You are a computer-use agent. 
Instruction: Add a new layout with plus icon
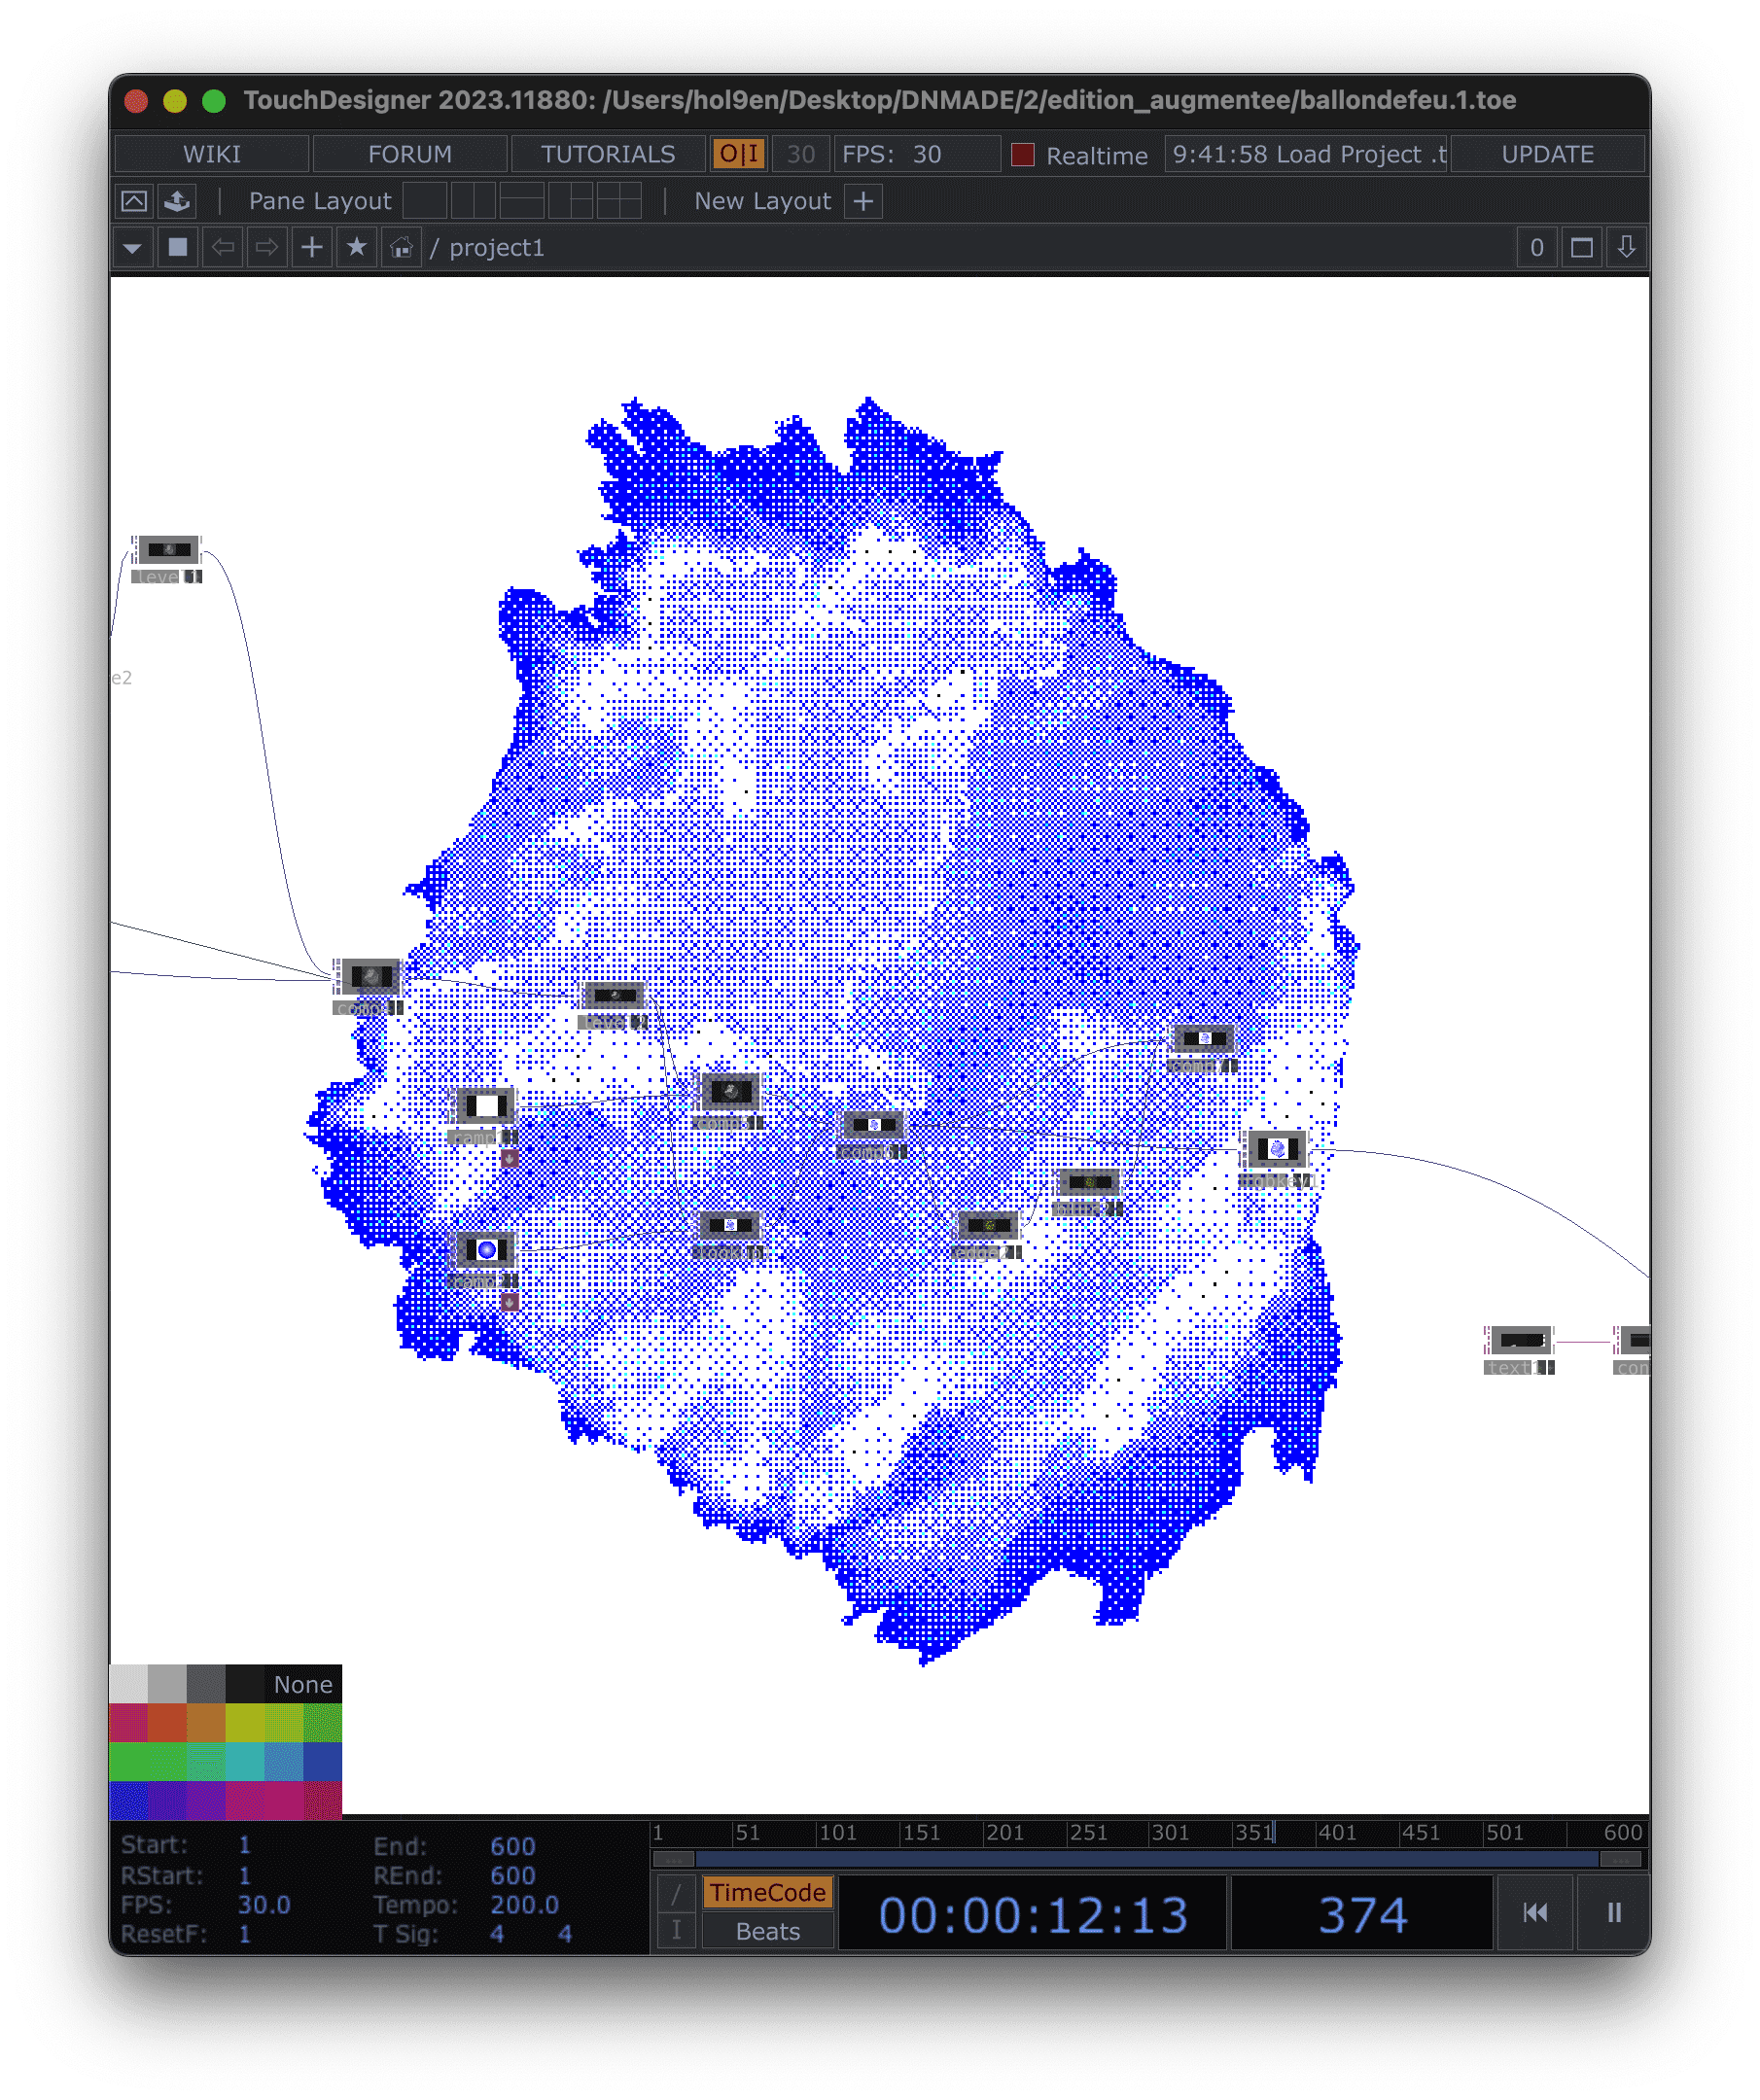click(864, 201)
